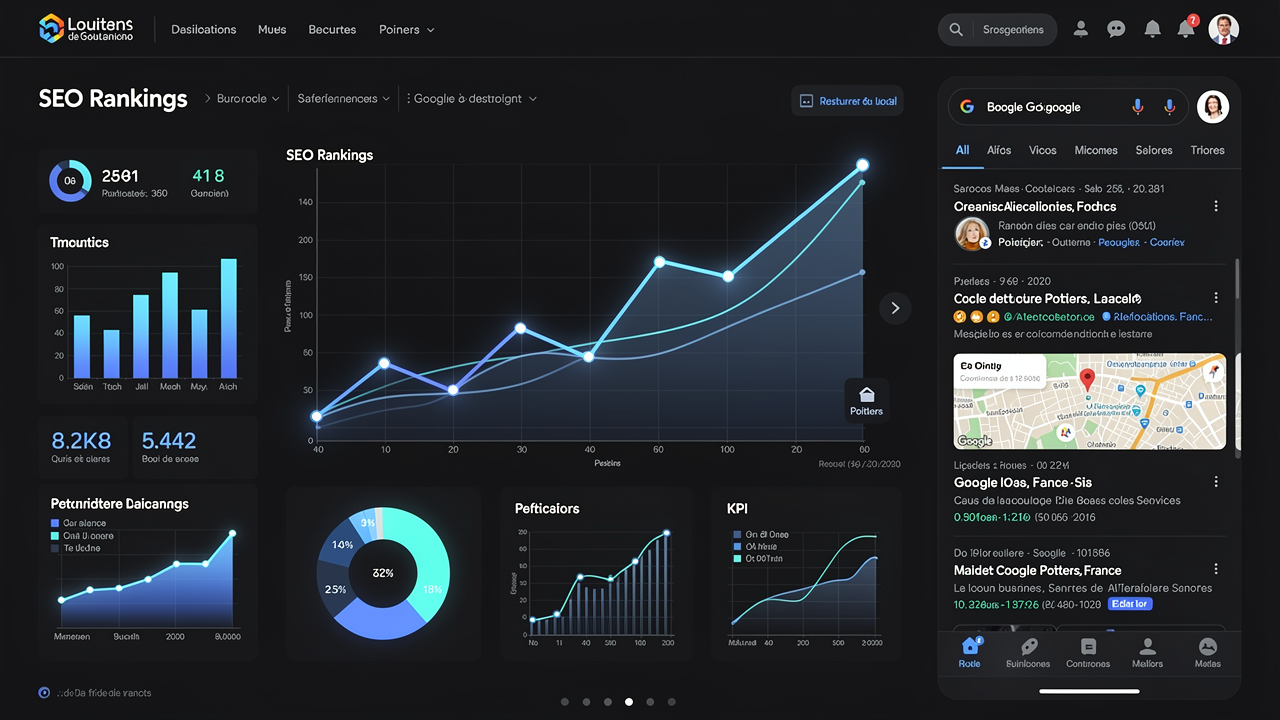The width and height of the screenshot is (1280, 720).
Task: Click the Resturrer da local button
Action: [848, 101]
